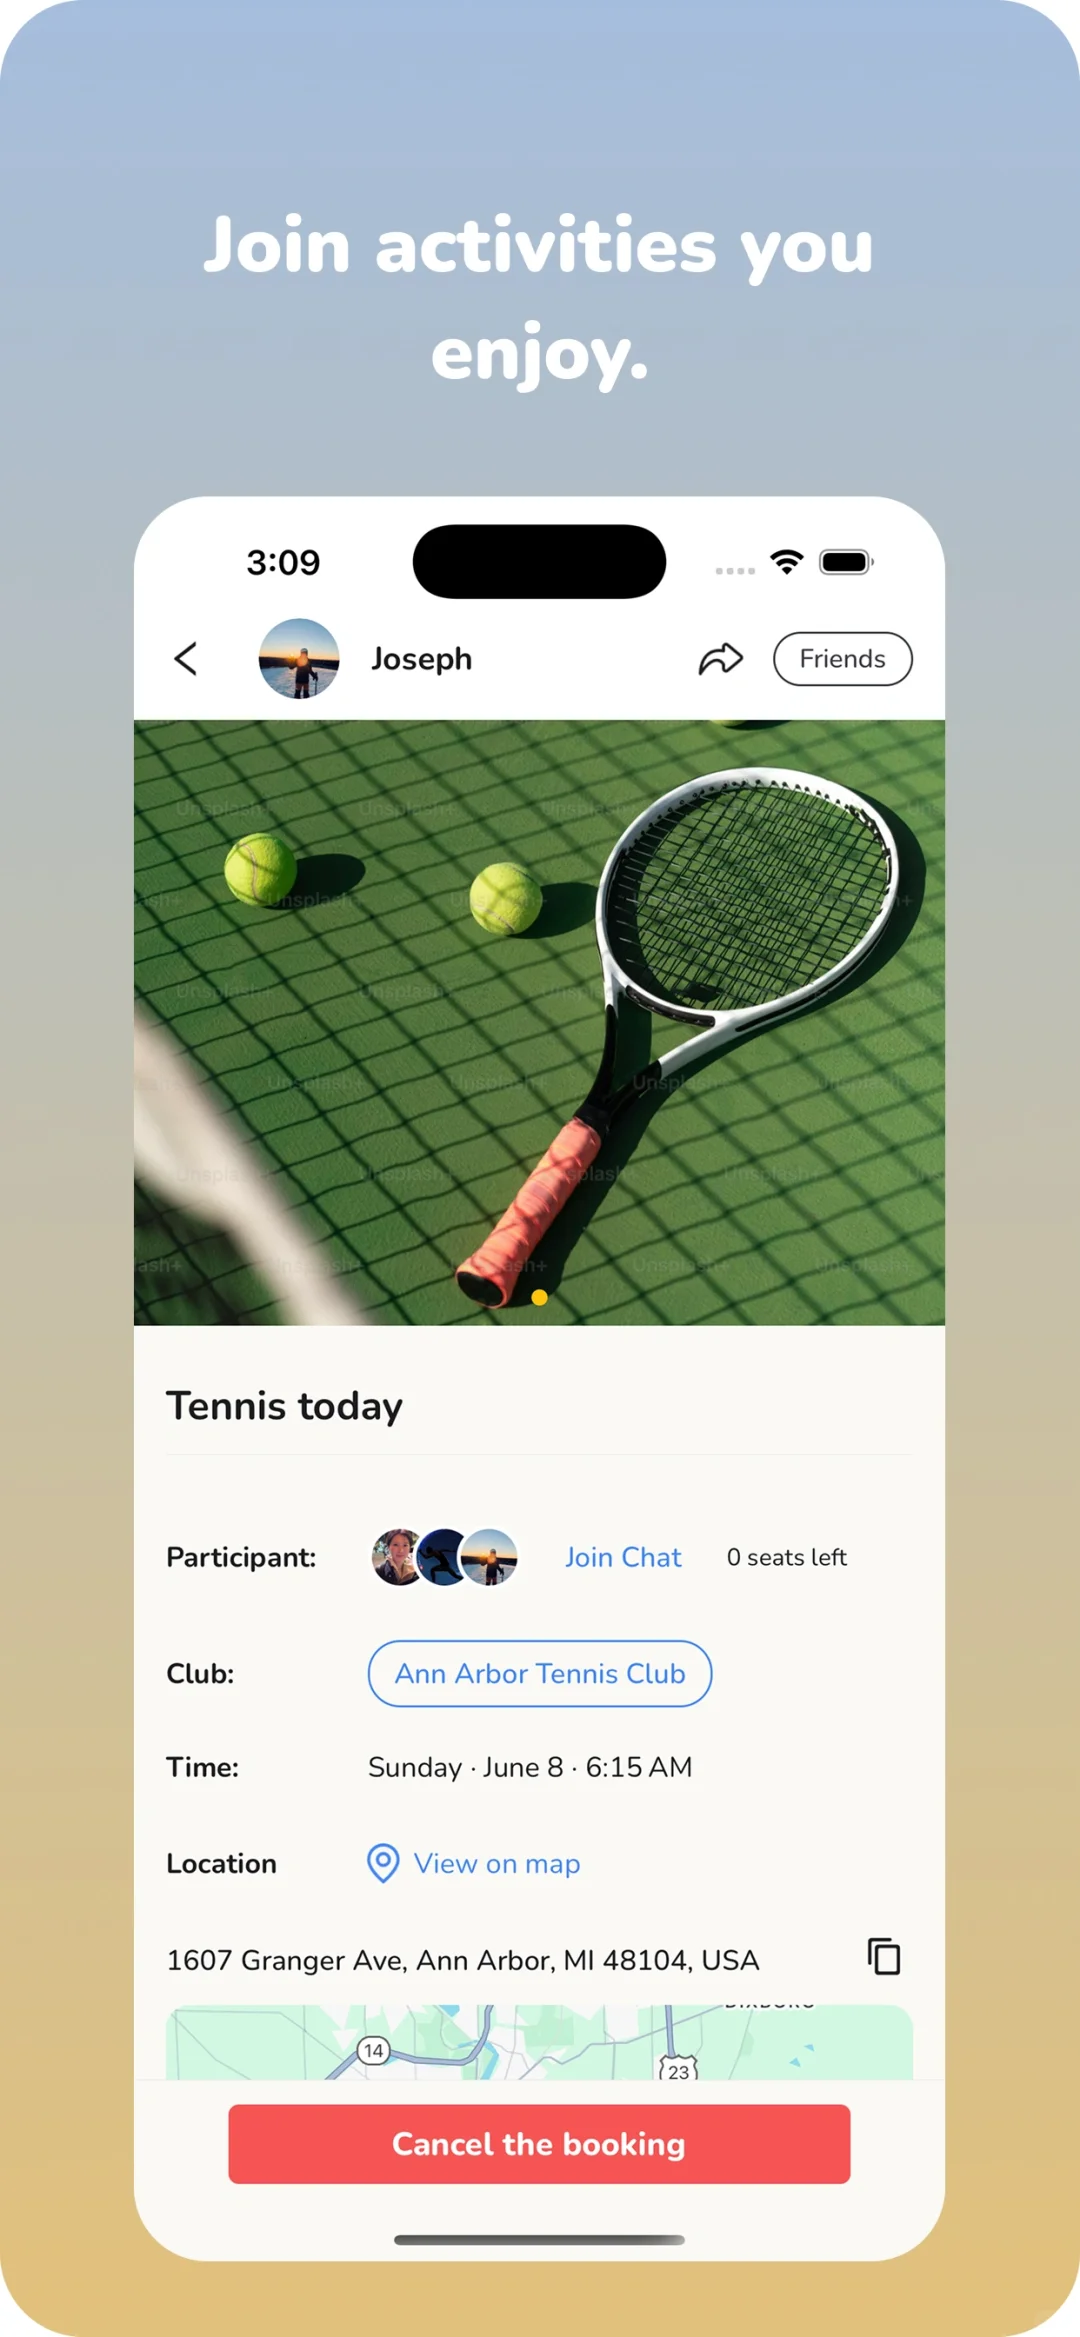Tap the Joseph host name
This screenshot has height=2337, width=1080.
[421, 659]
